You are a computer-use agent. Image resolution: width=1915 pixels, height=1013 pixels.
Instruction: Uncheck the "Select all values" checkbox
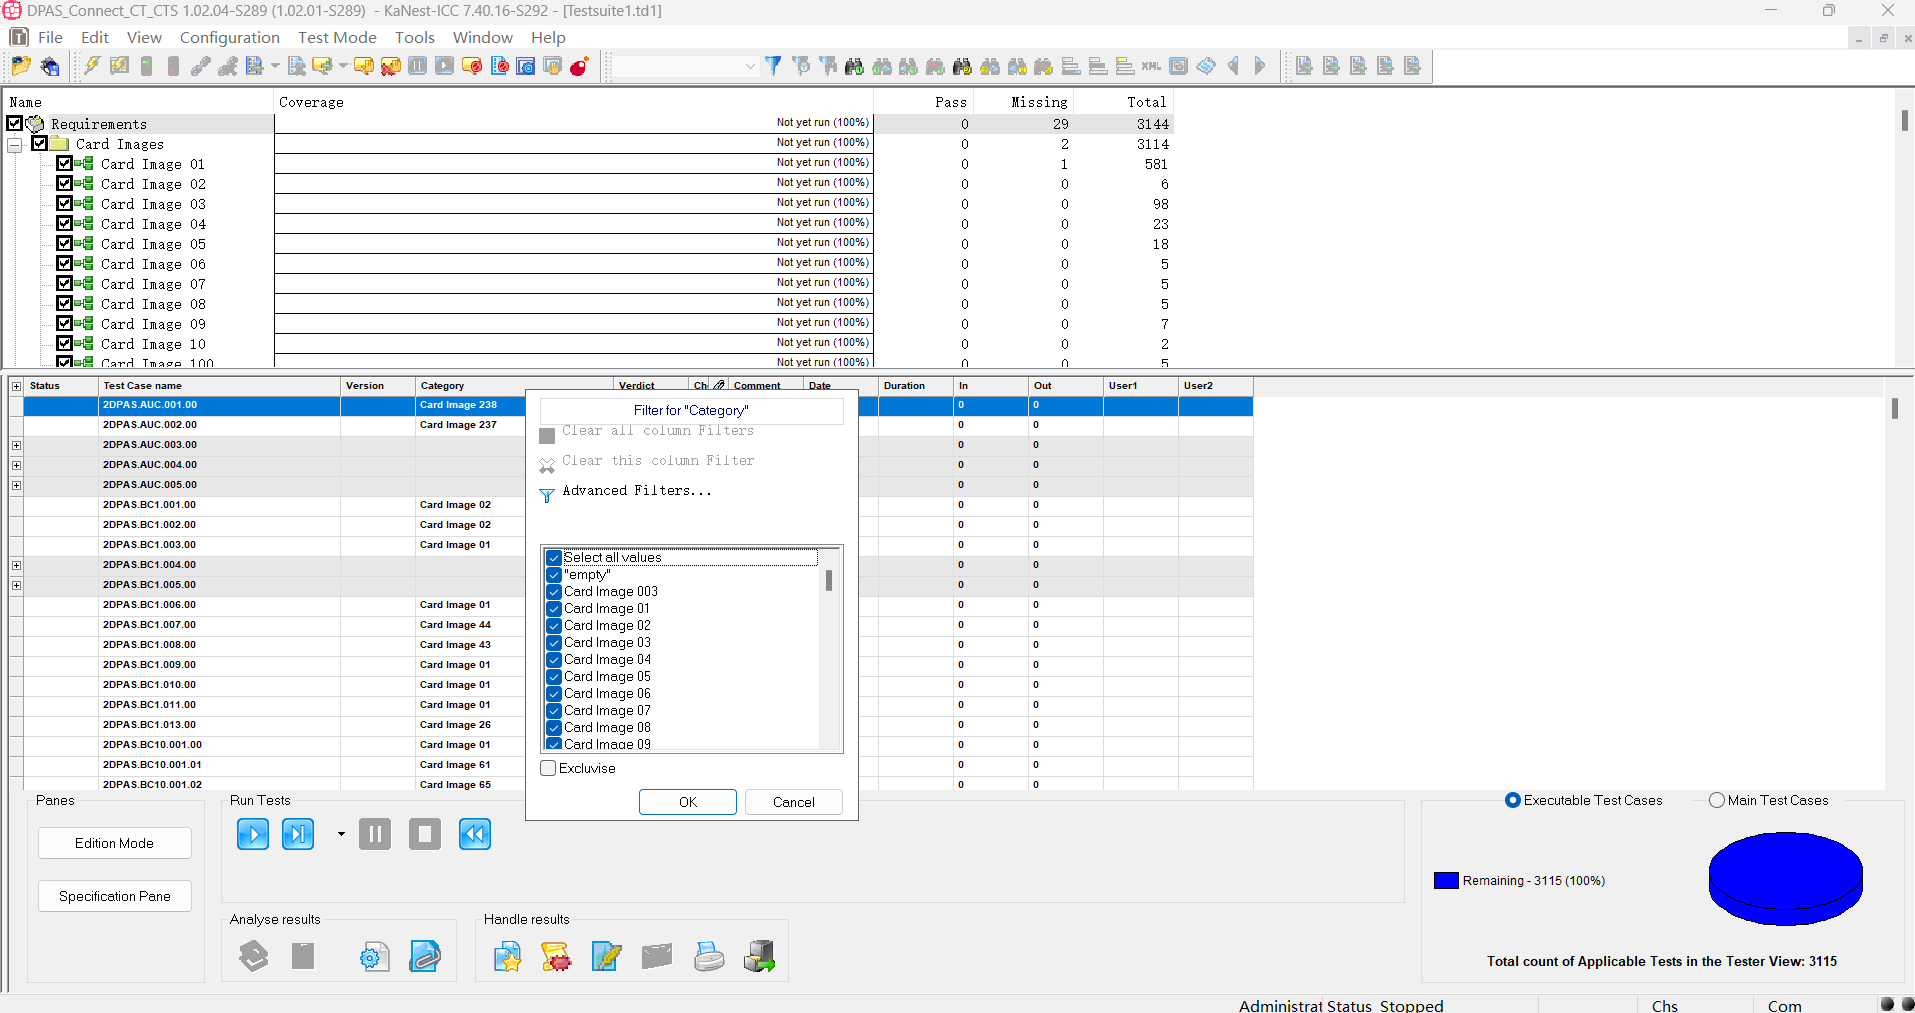coord(553,558)
